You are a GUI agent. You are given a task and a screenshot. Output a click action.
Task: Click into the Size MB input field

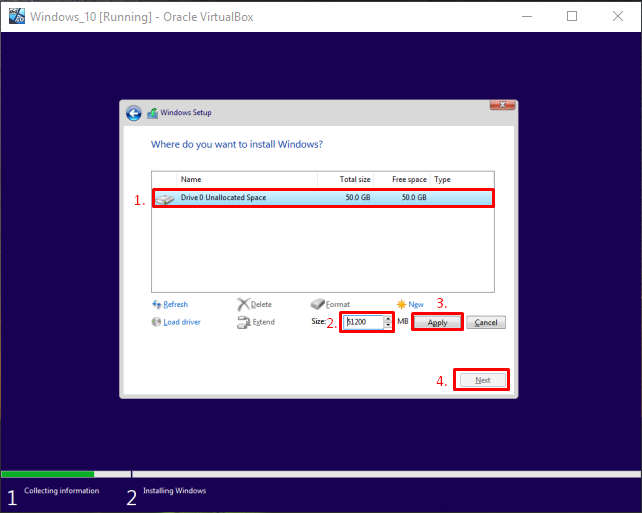pyautogui.click(x=362, y=322)
